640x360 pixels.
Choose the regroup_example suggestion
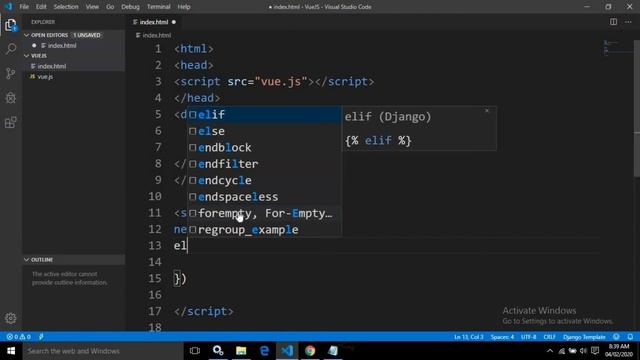264,229
